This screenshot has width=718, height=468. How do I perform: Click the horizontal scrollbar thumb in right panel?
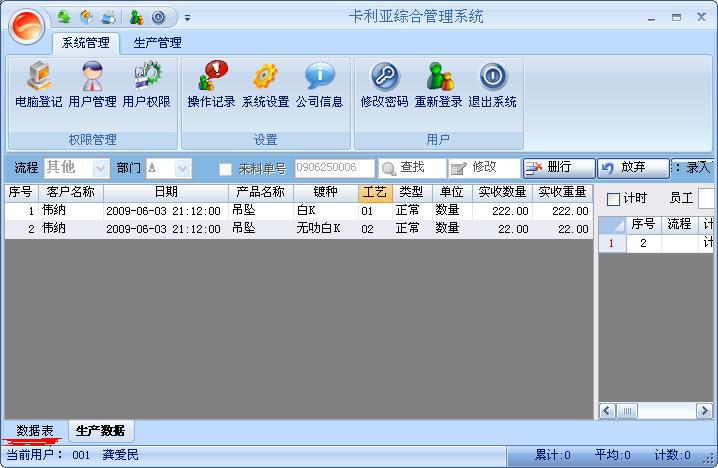[627, 411]
